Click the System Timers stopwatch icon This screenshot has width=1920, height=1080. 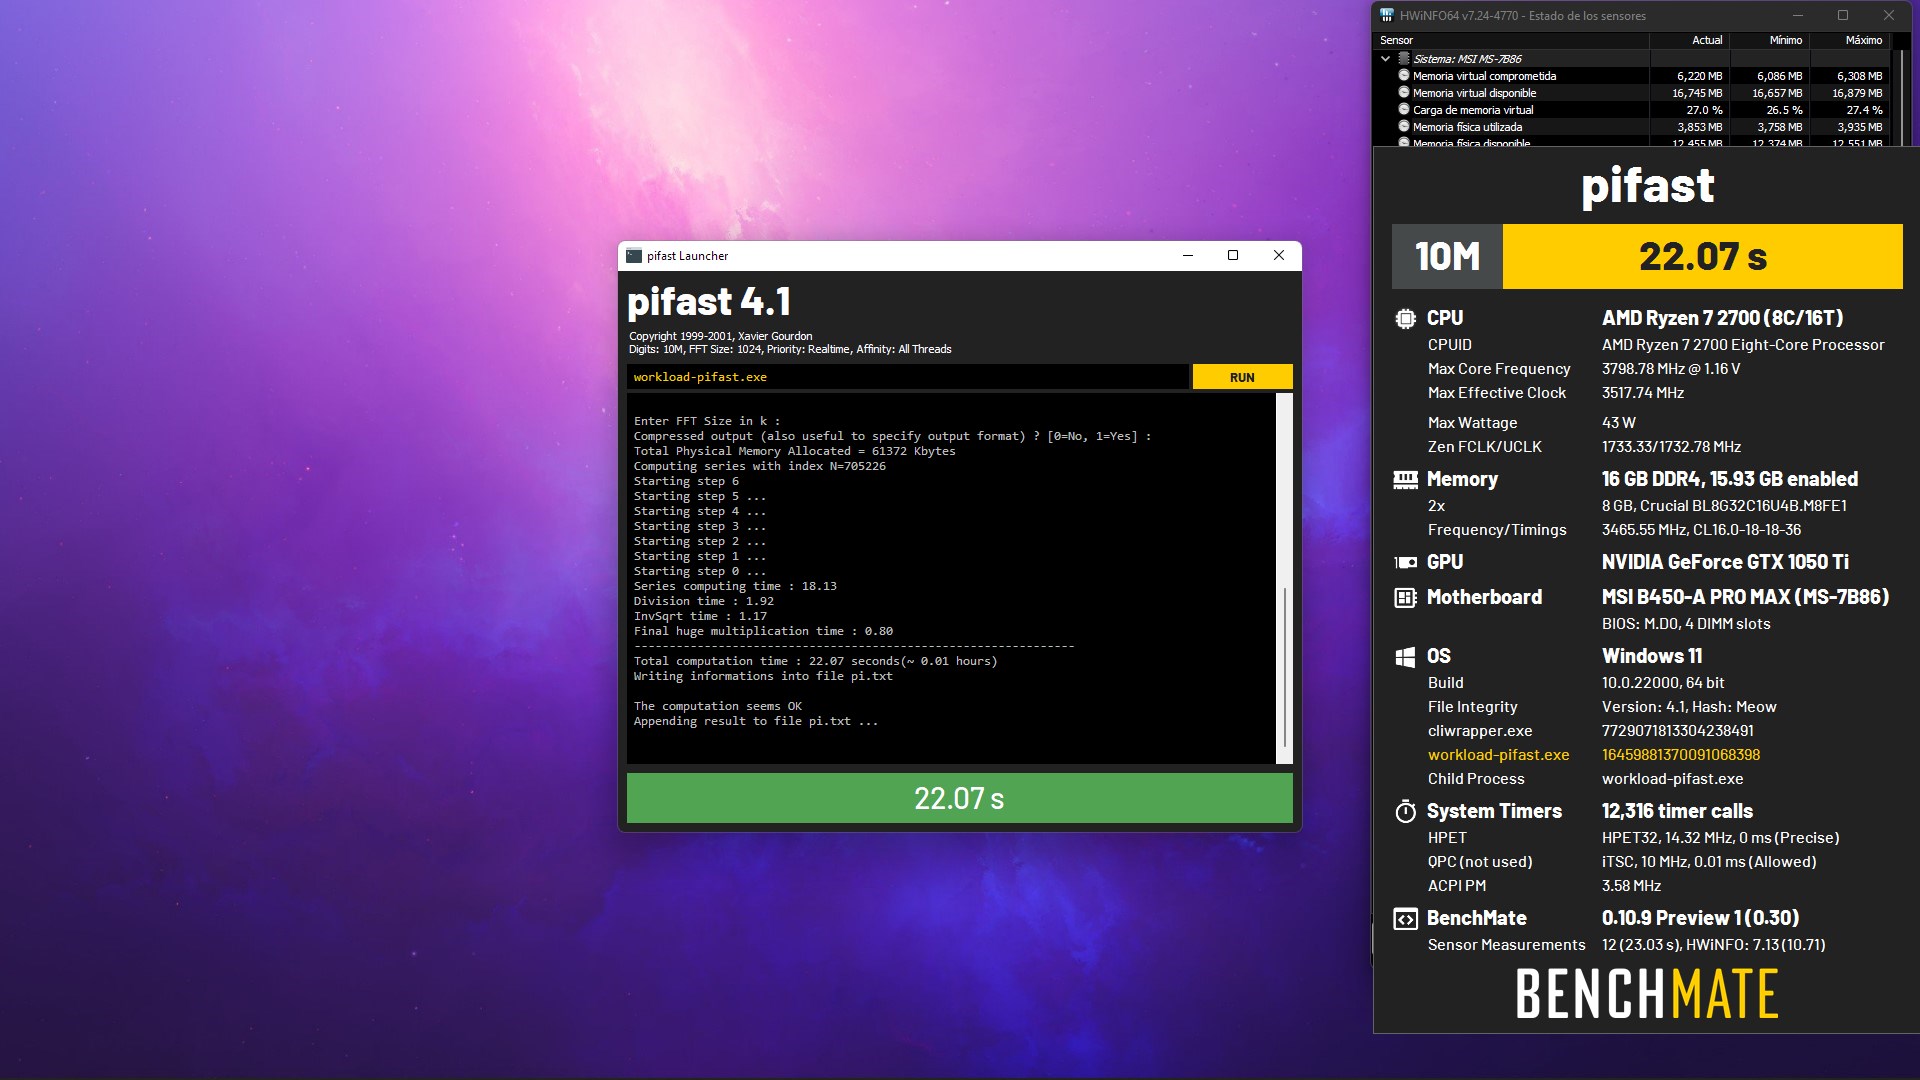coord(1405,811)
